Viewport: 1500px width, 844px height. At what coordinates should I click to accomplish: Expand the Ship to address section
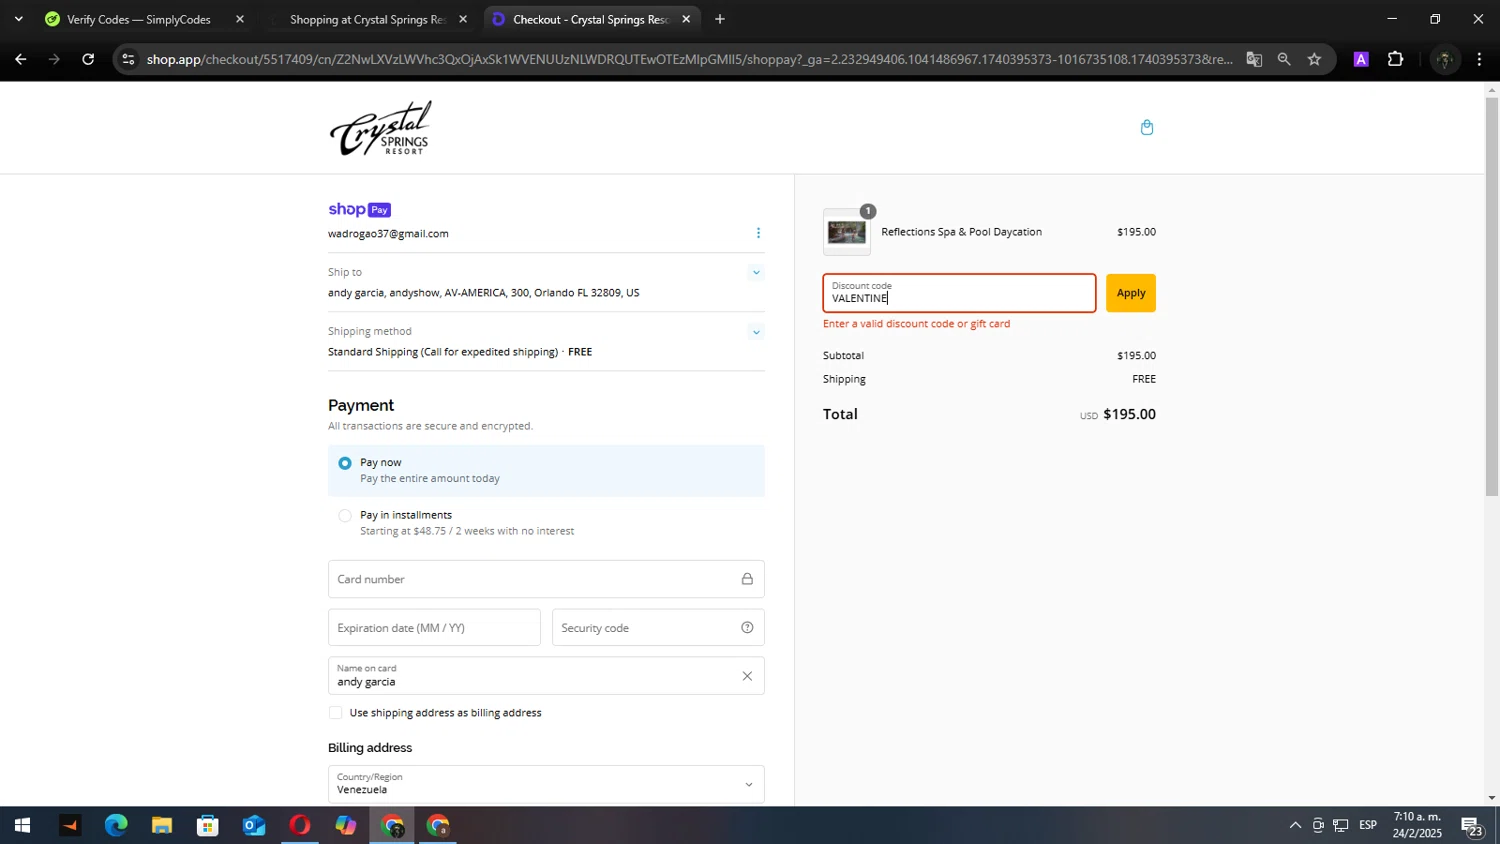(756, 272)
